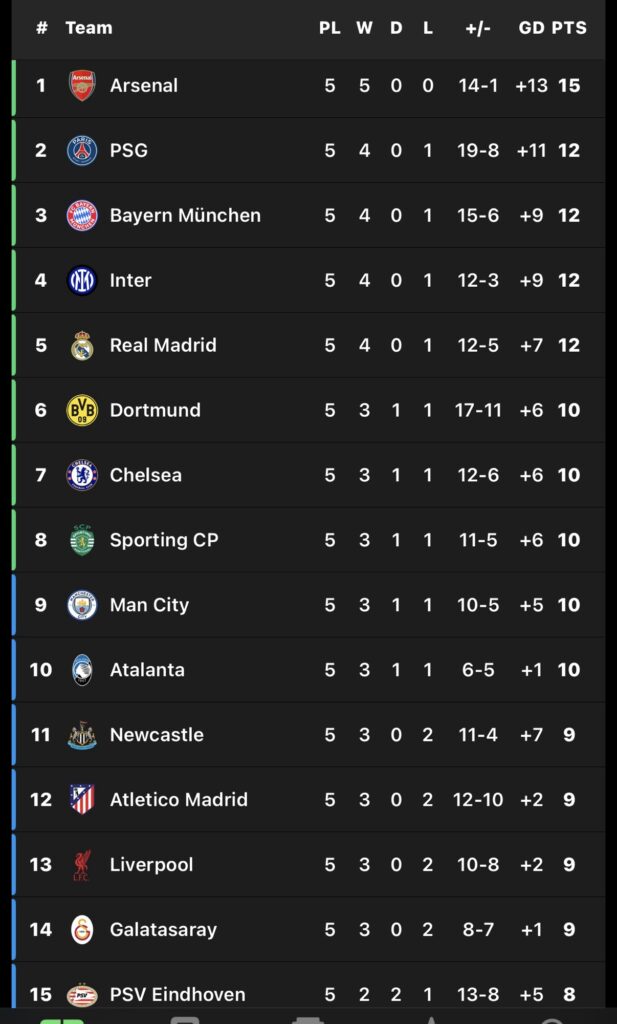Tap the Inter club badge
Viewport: 617px width, 1024px height.
pyautogui.click(x=82, y=281)
